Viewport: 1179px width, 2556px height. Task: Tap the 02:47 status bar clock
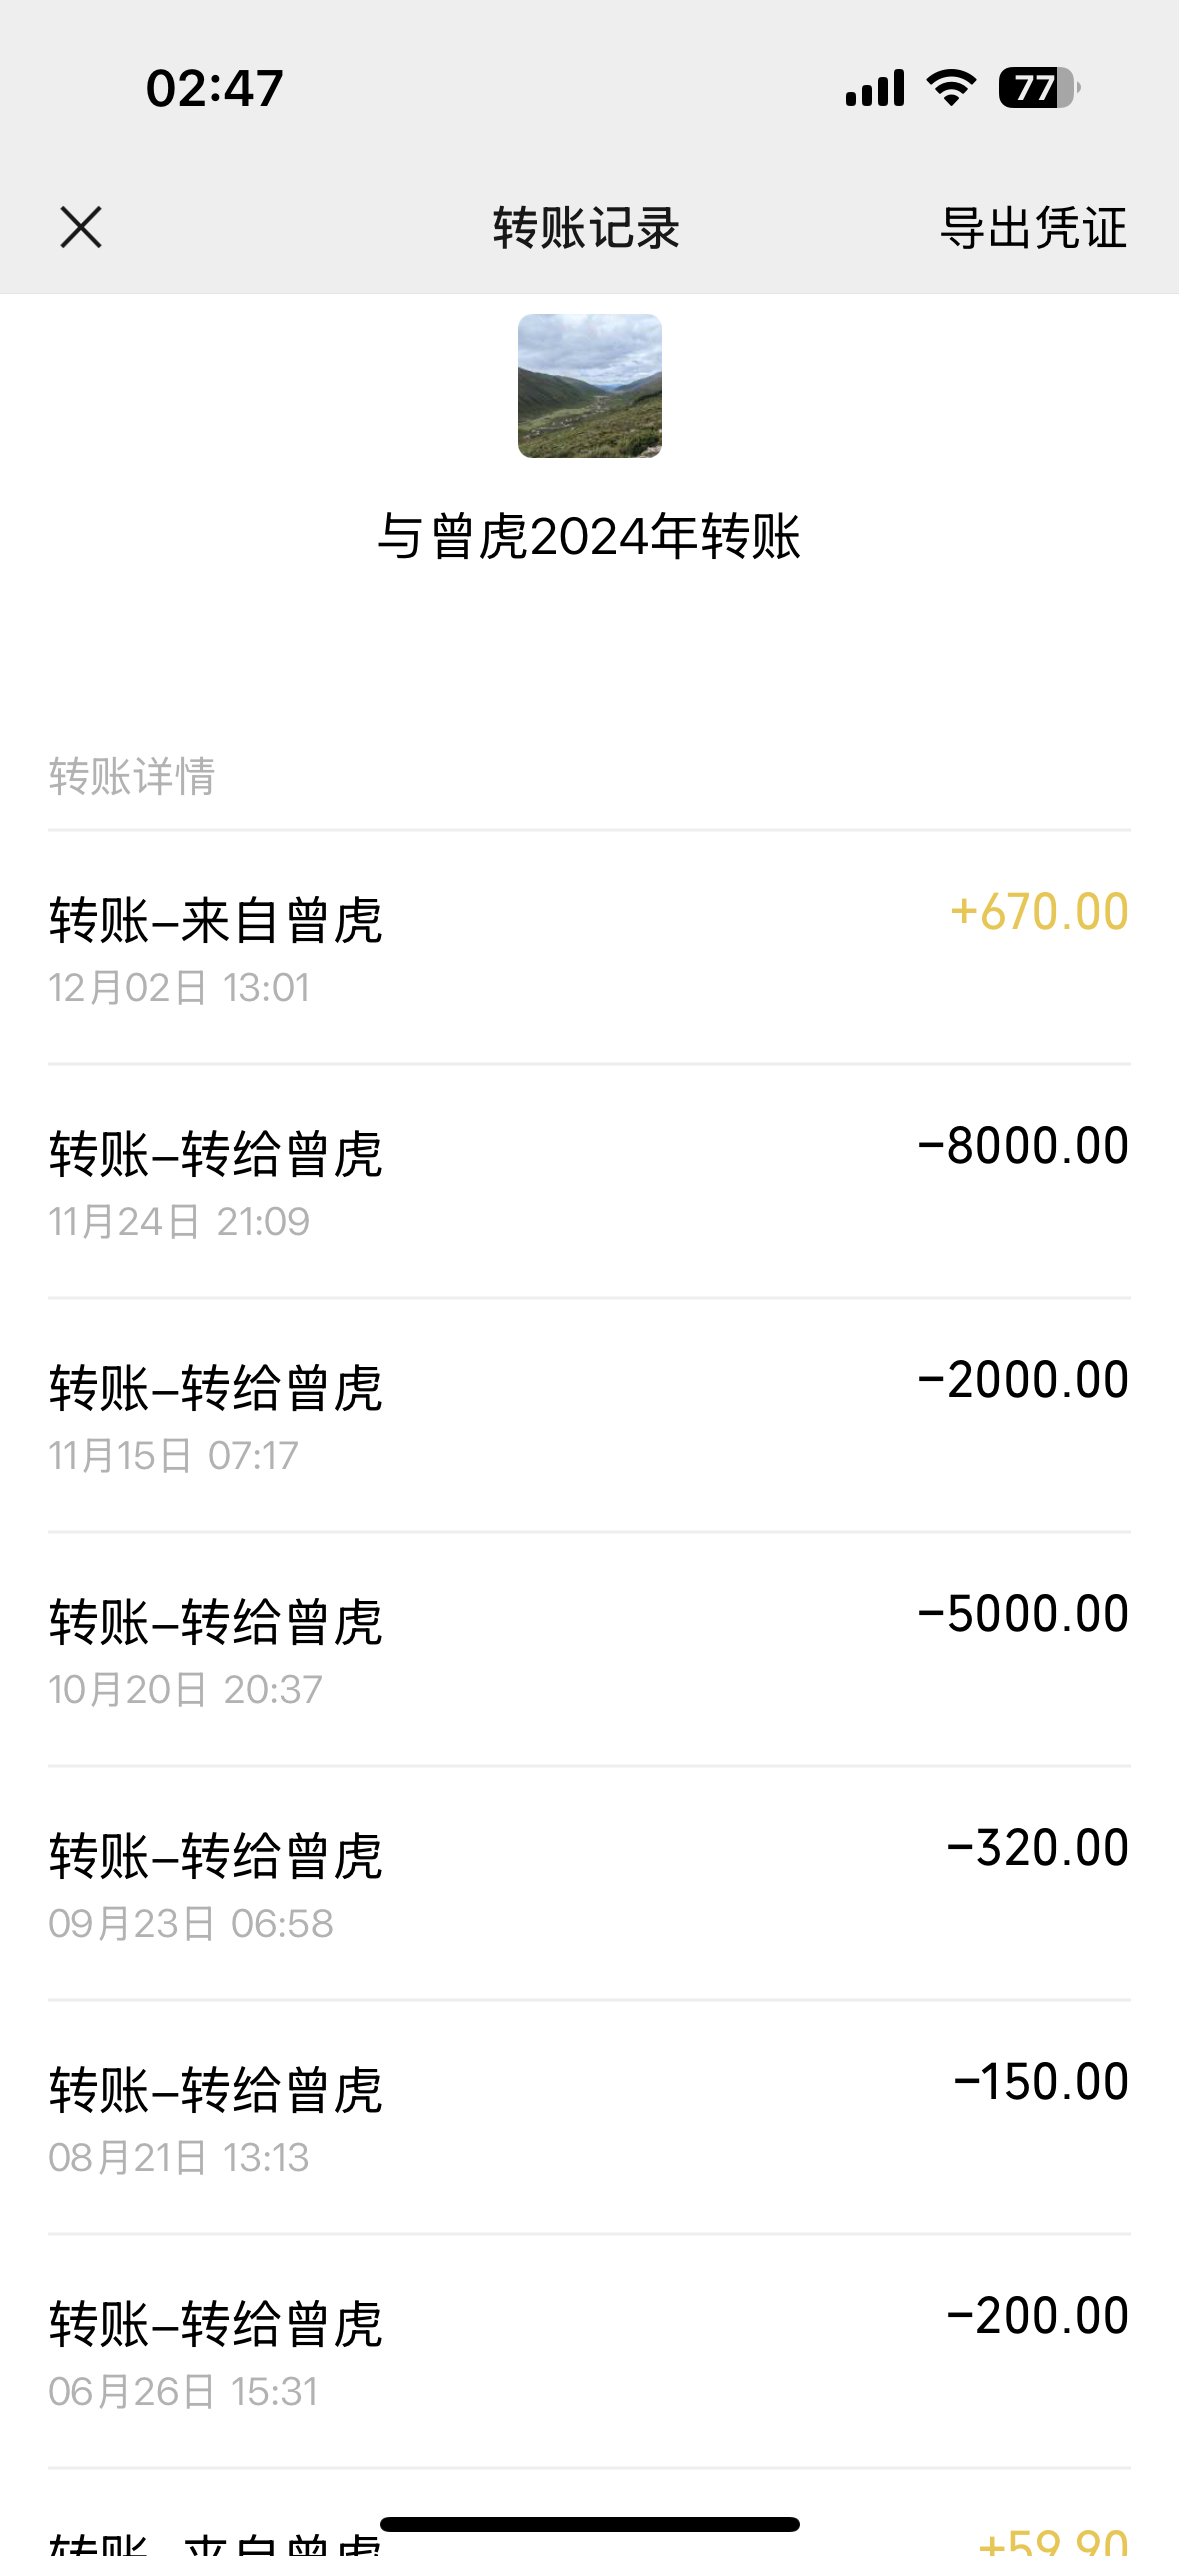click(215, 88)
